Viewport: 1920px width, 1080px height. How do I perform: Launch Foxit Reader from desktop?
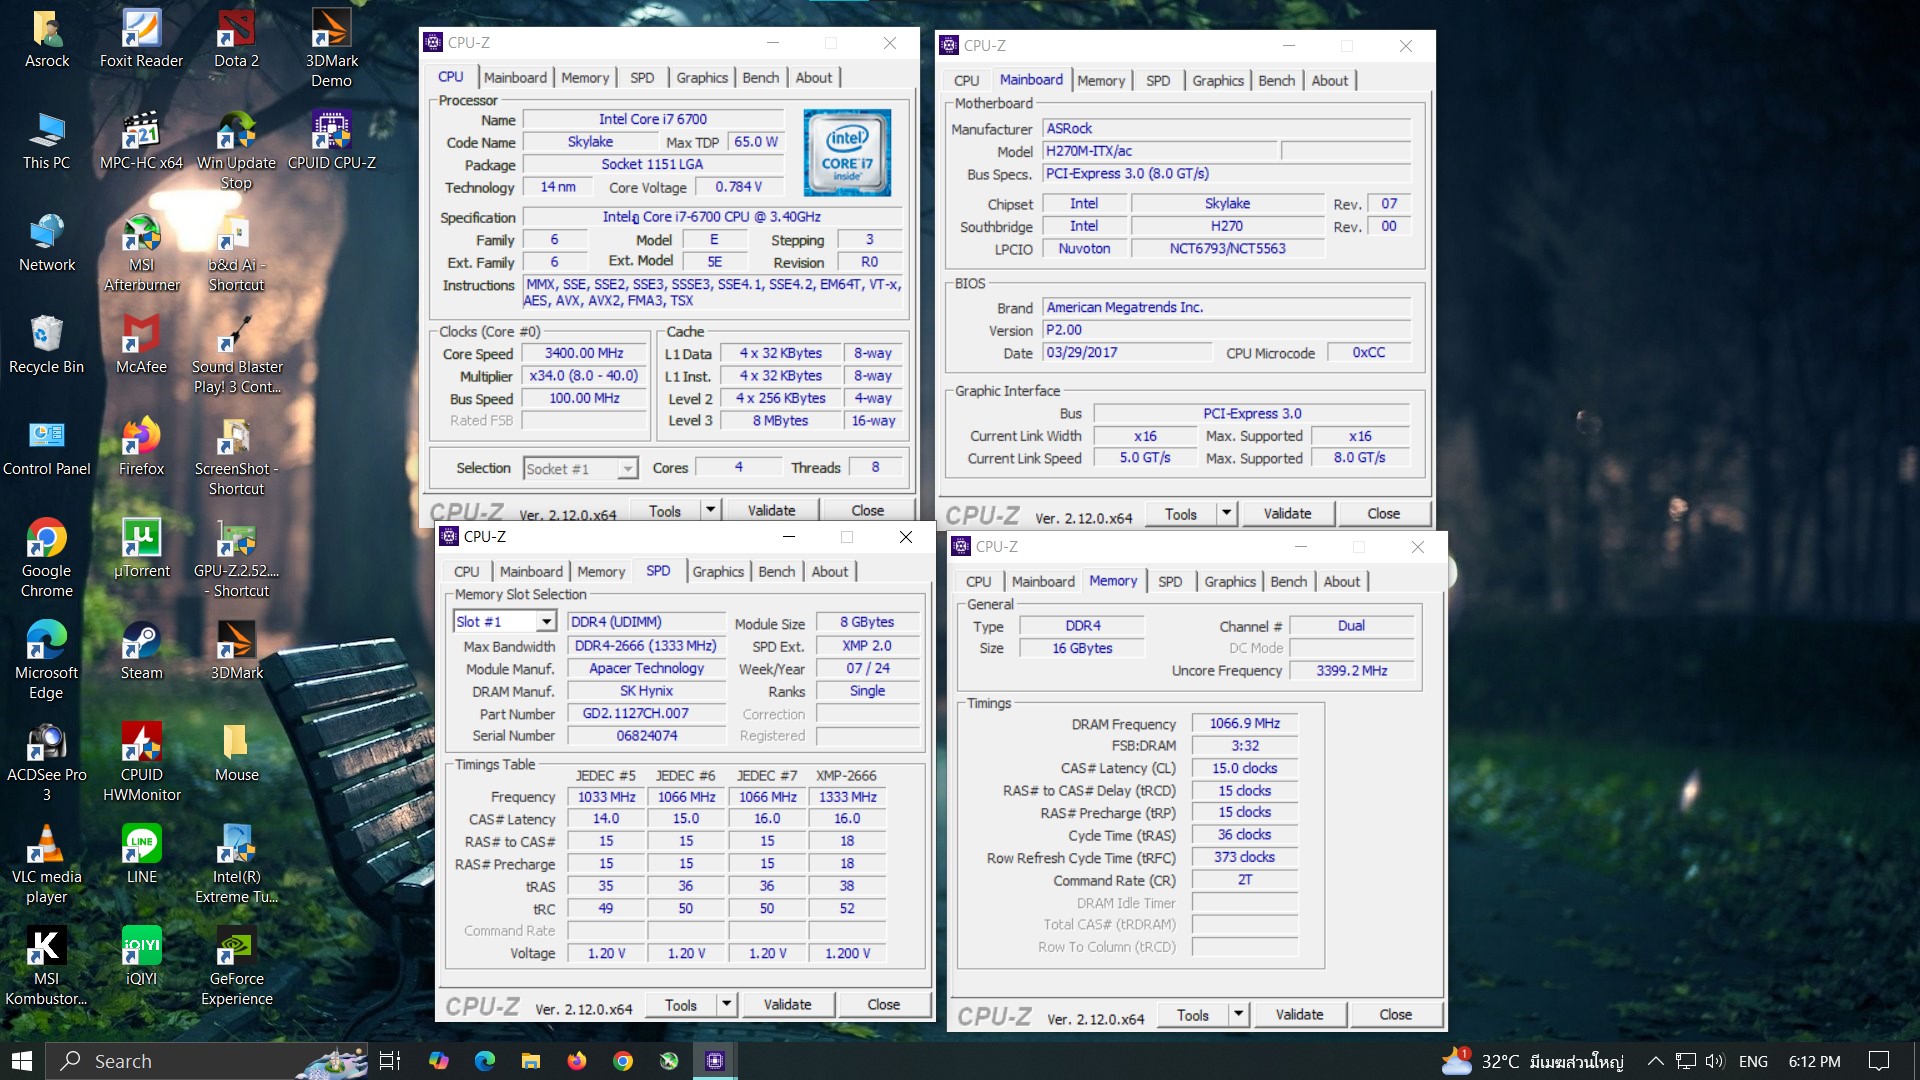[x=141, y=40]
